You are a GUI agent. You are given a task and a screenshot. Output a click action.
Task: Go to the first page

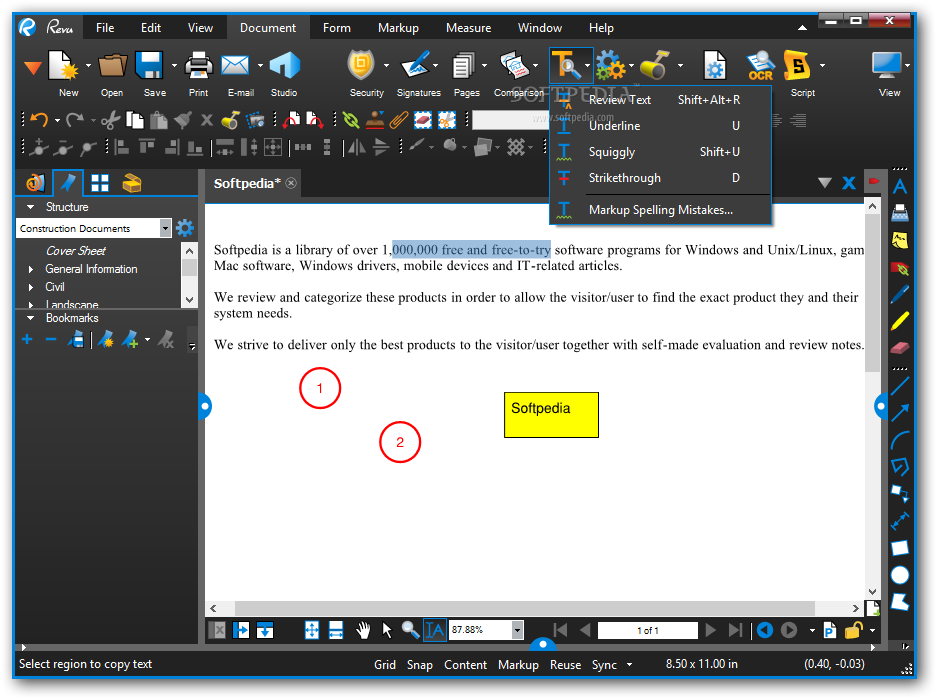560,630
